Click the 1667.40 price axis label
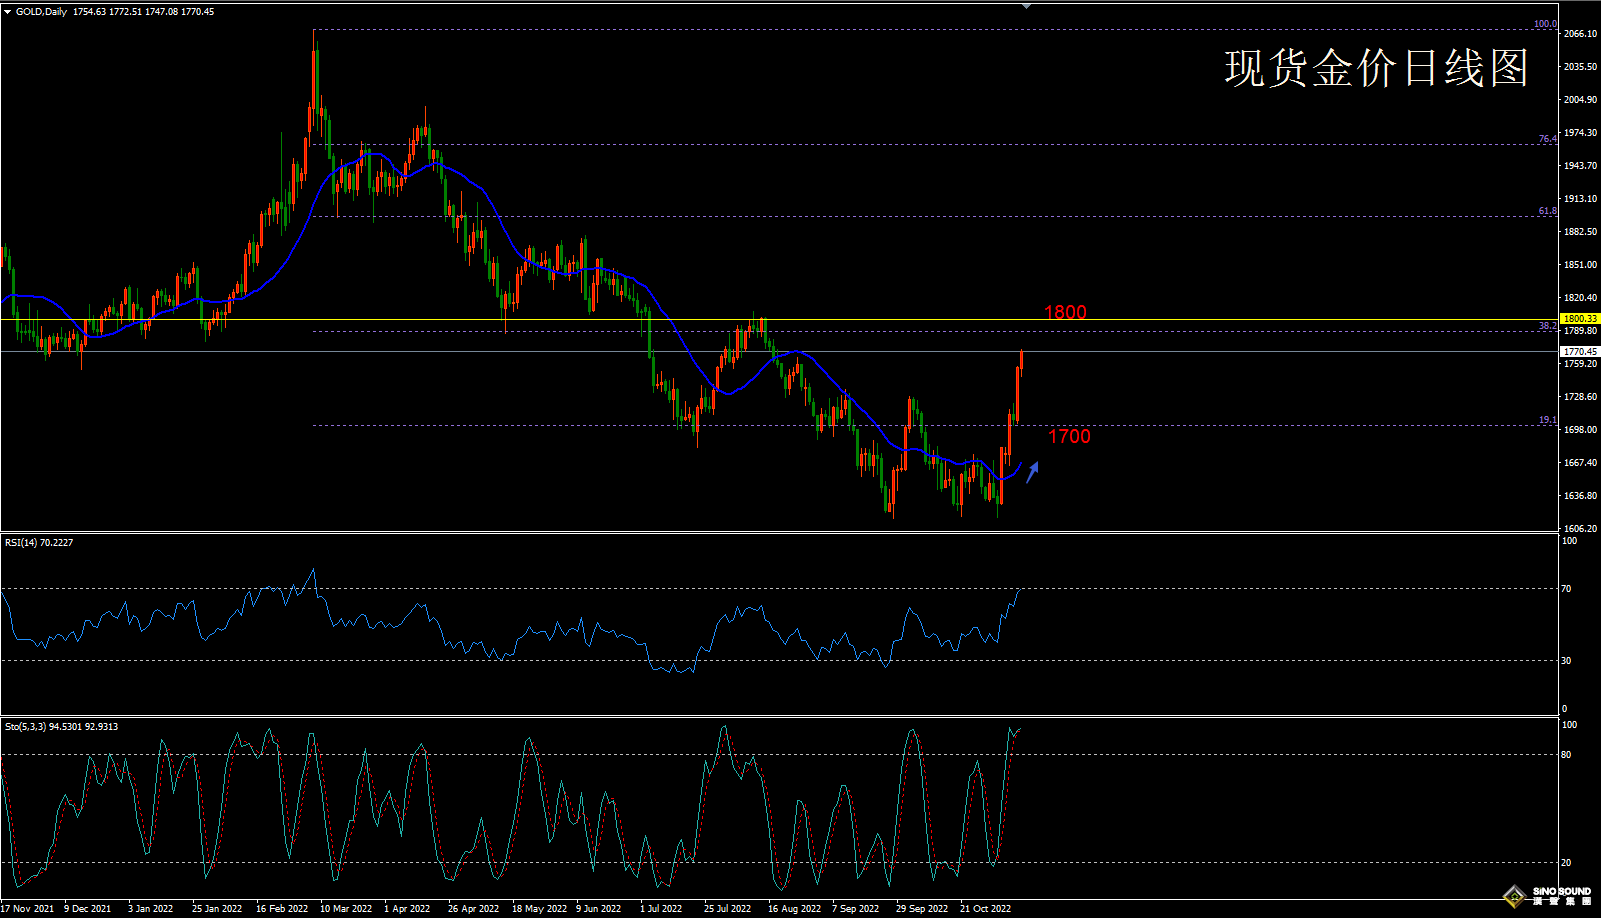The width and height of the screenshot is (1601, 918). click(x=1581, y=463)
